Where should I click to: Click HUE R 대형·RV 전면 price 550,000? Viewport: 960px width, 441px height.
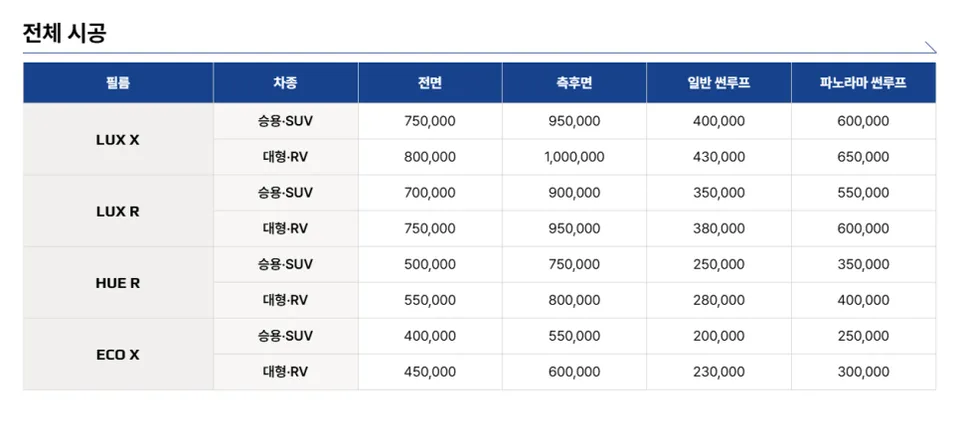[x=430, y=300]
